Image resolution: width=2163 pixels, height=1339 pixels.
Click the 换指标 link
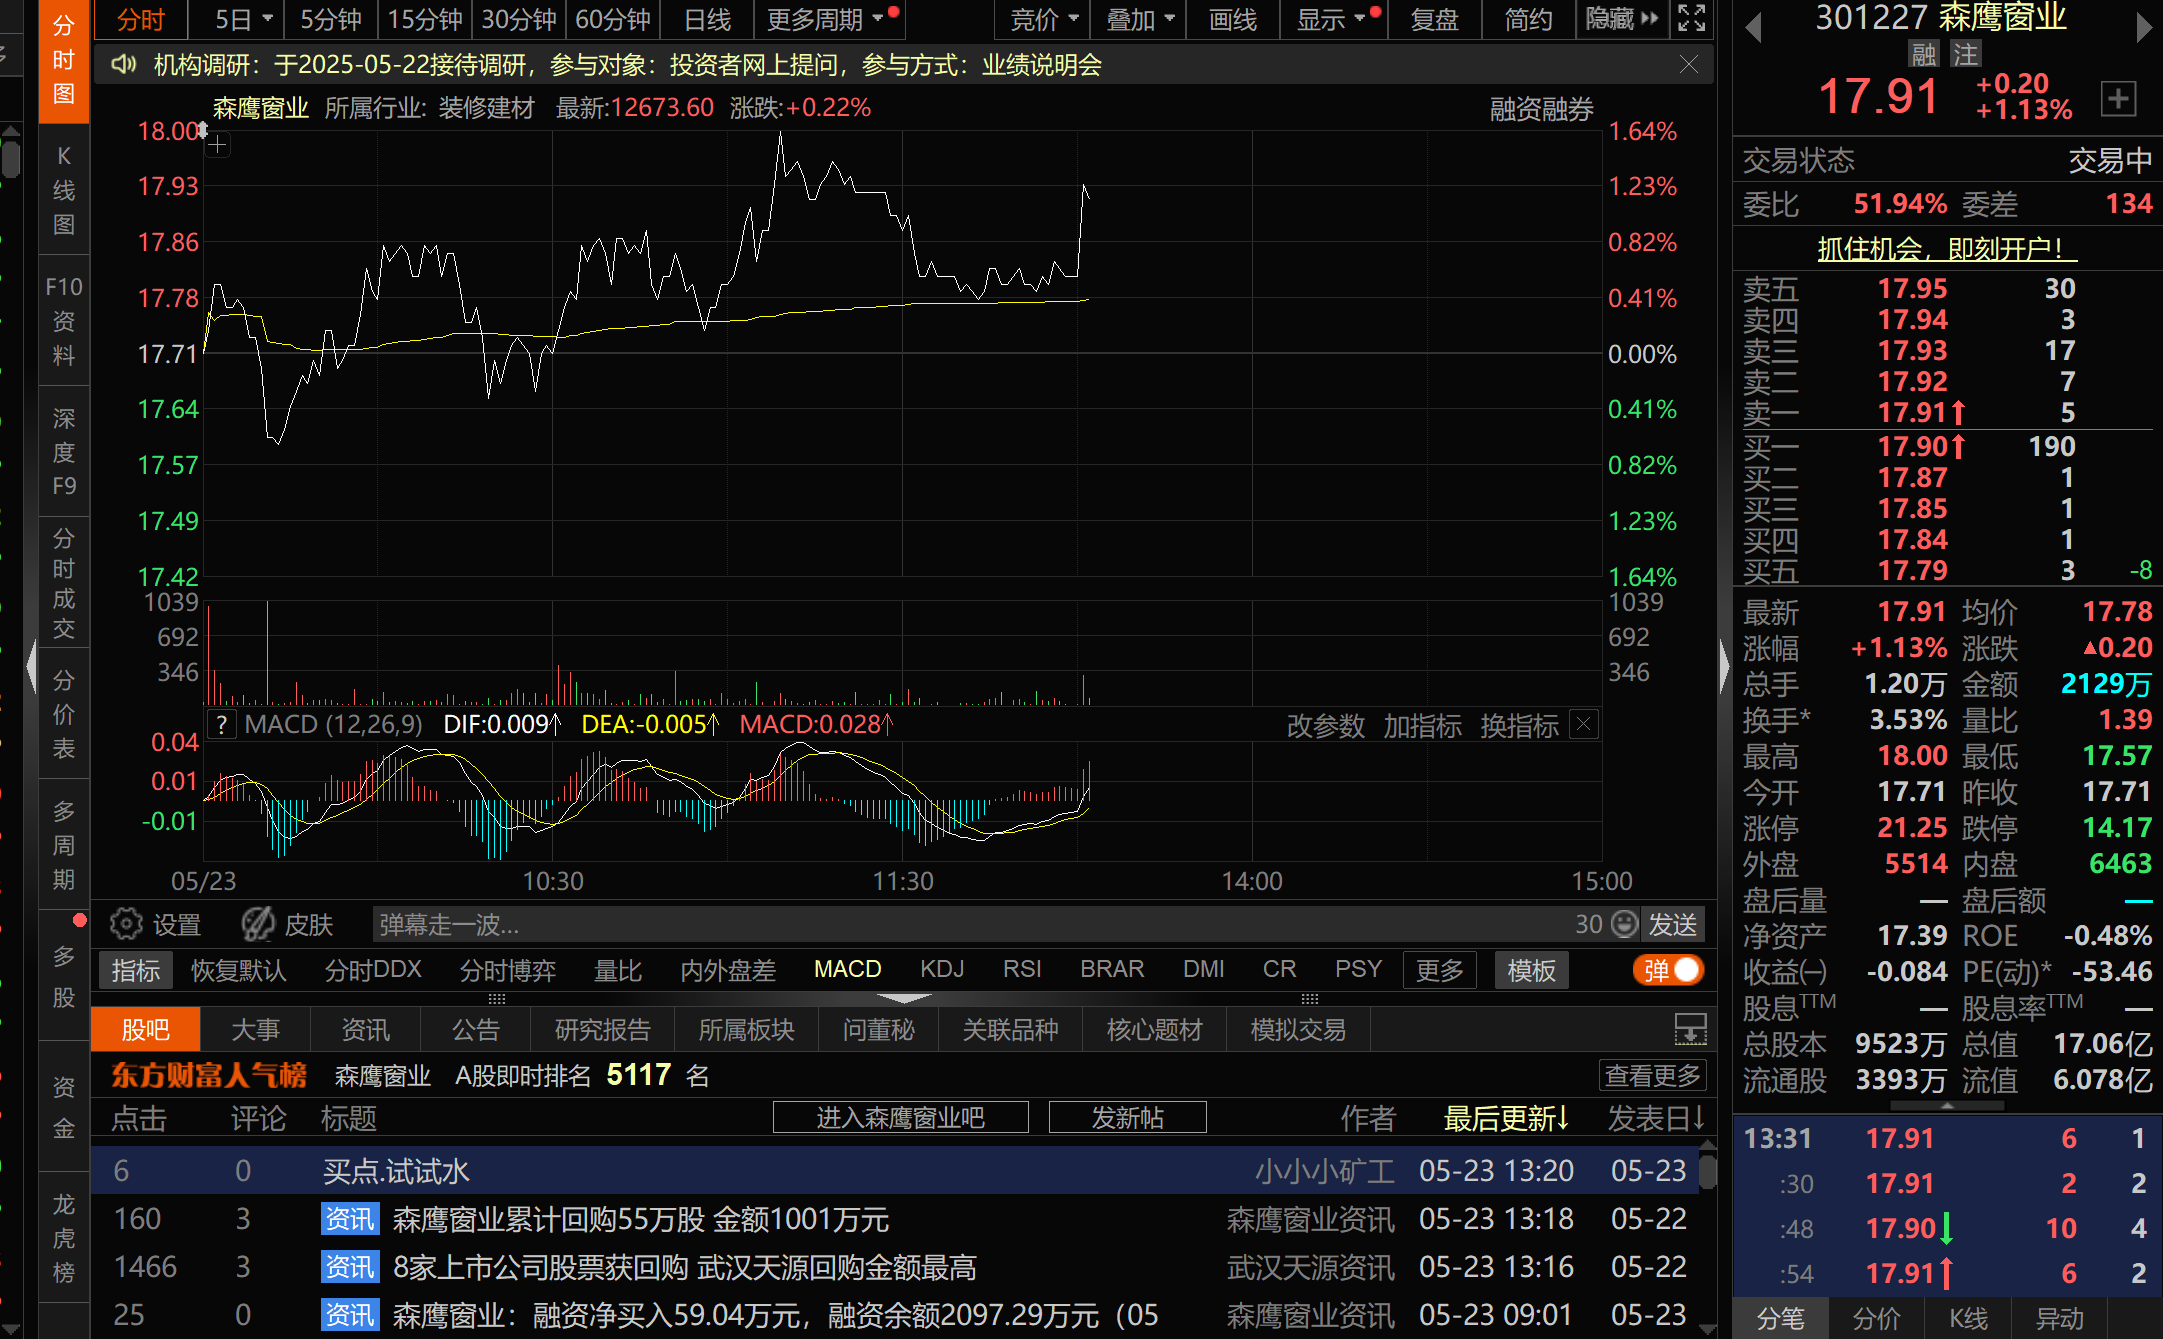(x=1519, y=726)
